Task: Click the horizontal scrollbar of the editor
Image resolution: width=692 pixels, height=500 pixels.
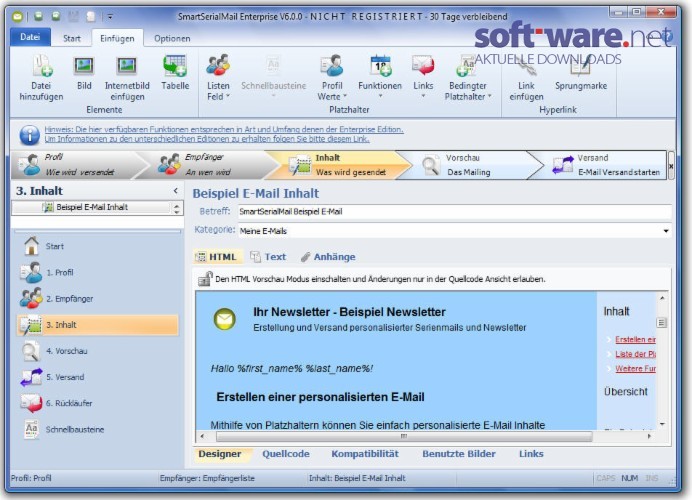Action: pyautogui.click(x=404, y=436)
